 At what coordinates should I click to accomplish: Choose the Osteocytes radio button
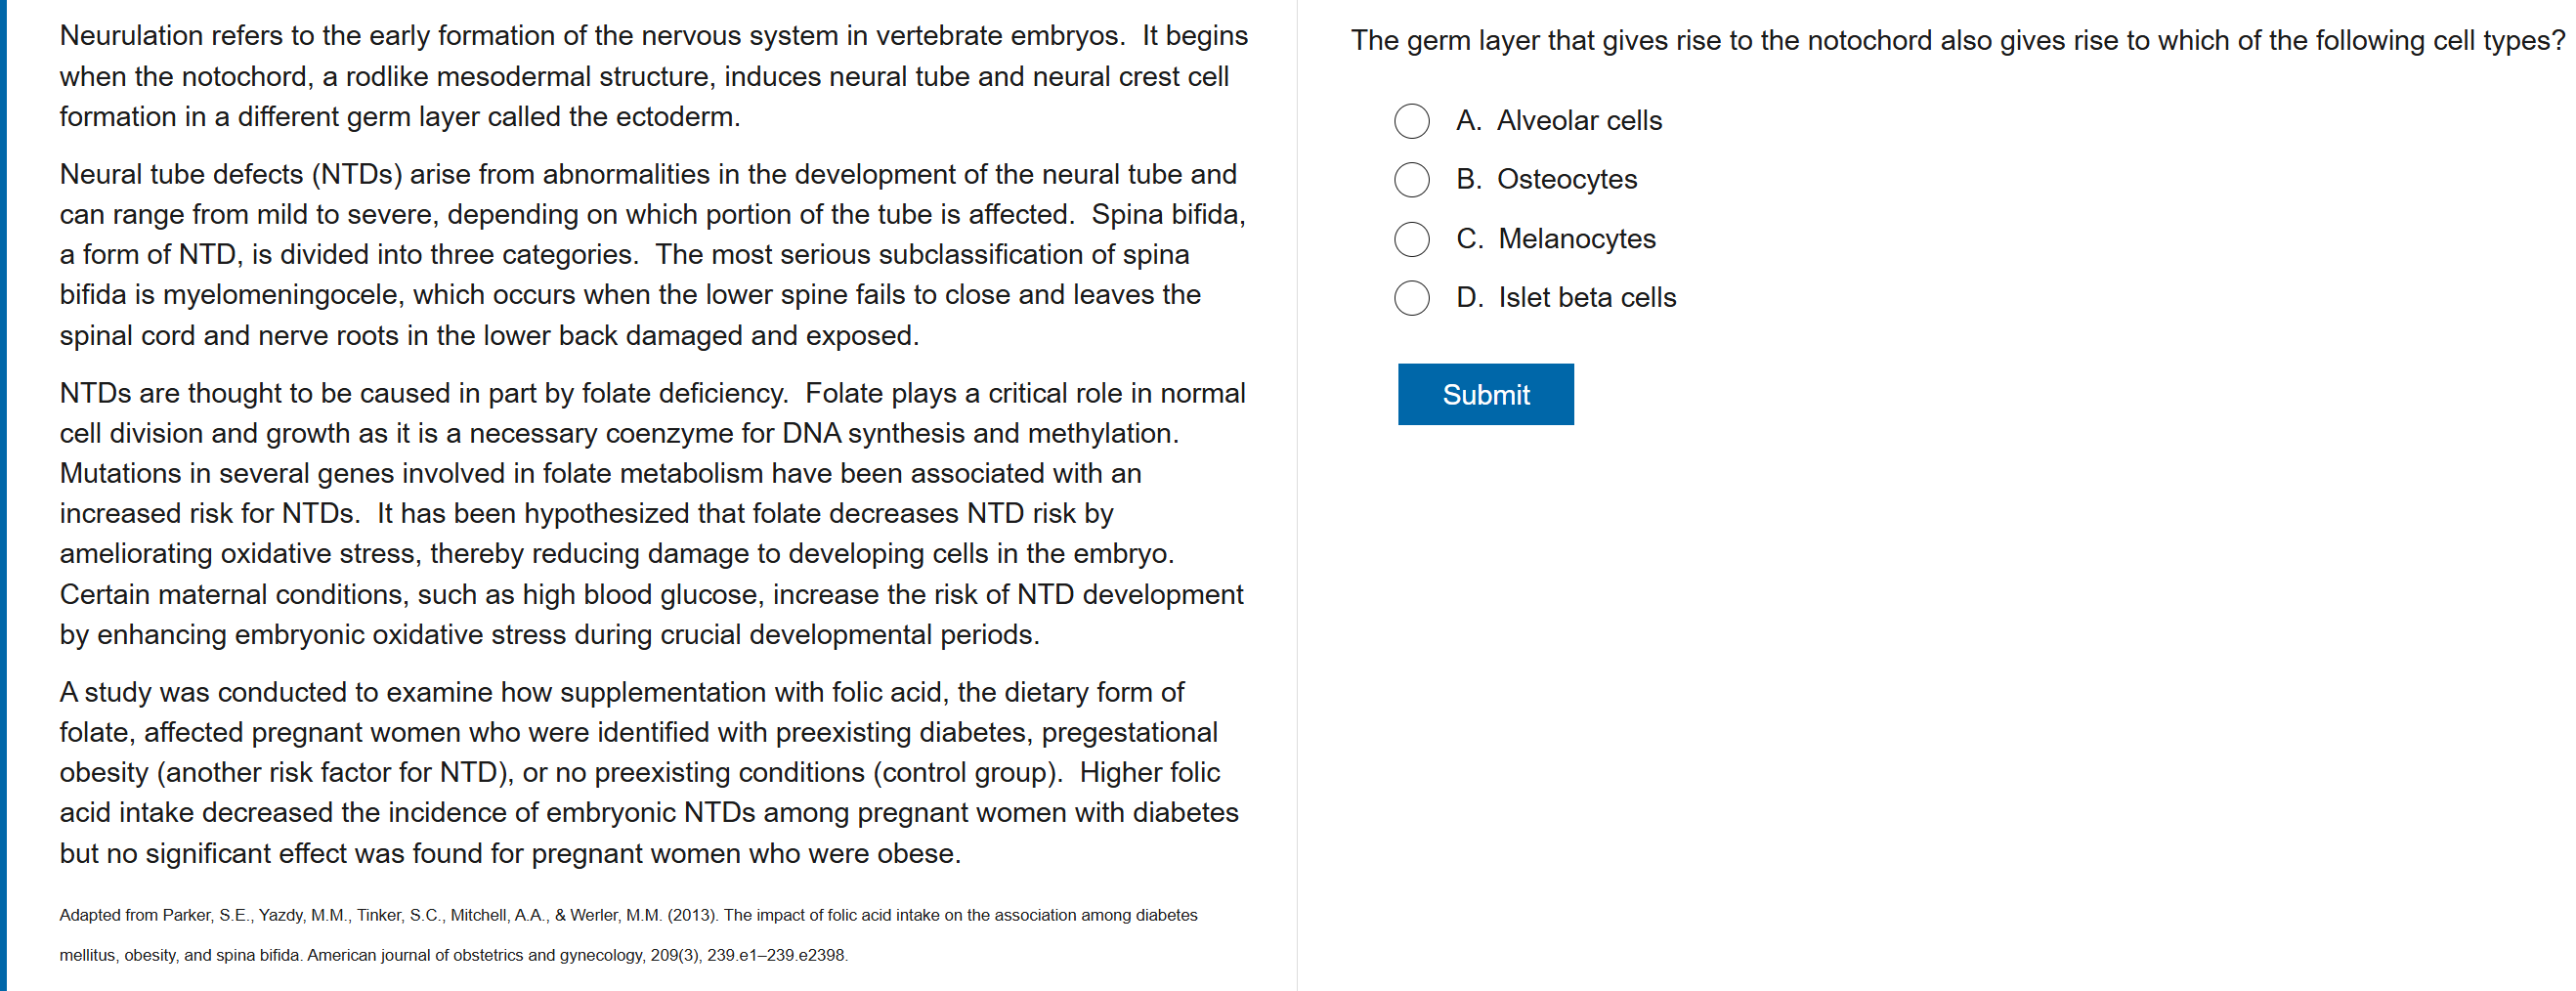(1411, 180)
